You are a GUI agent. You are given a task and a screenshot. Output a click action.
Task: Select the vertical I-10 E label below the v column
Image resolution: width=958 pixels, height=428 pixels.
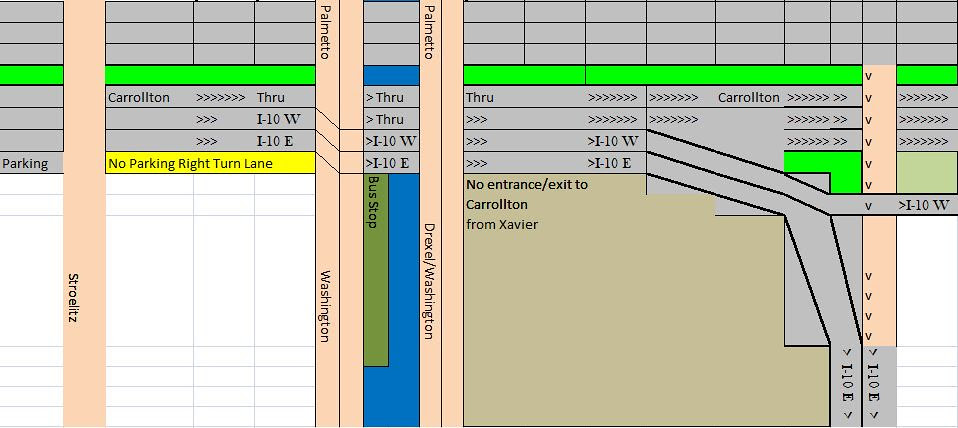pyautogui.click(x=872, y=384)
